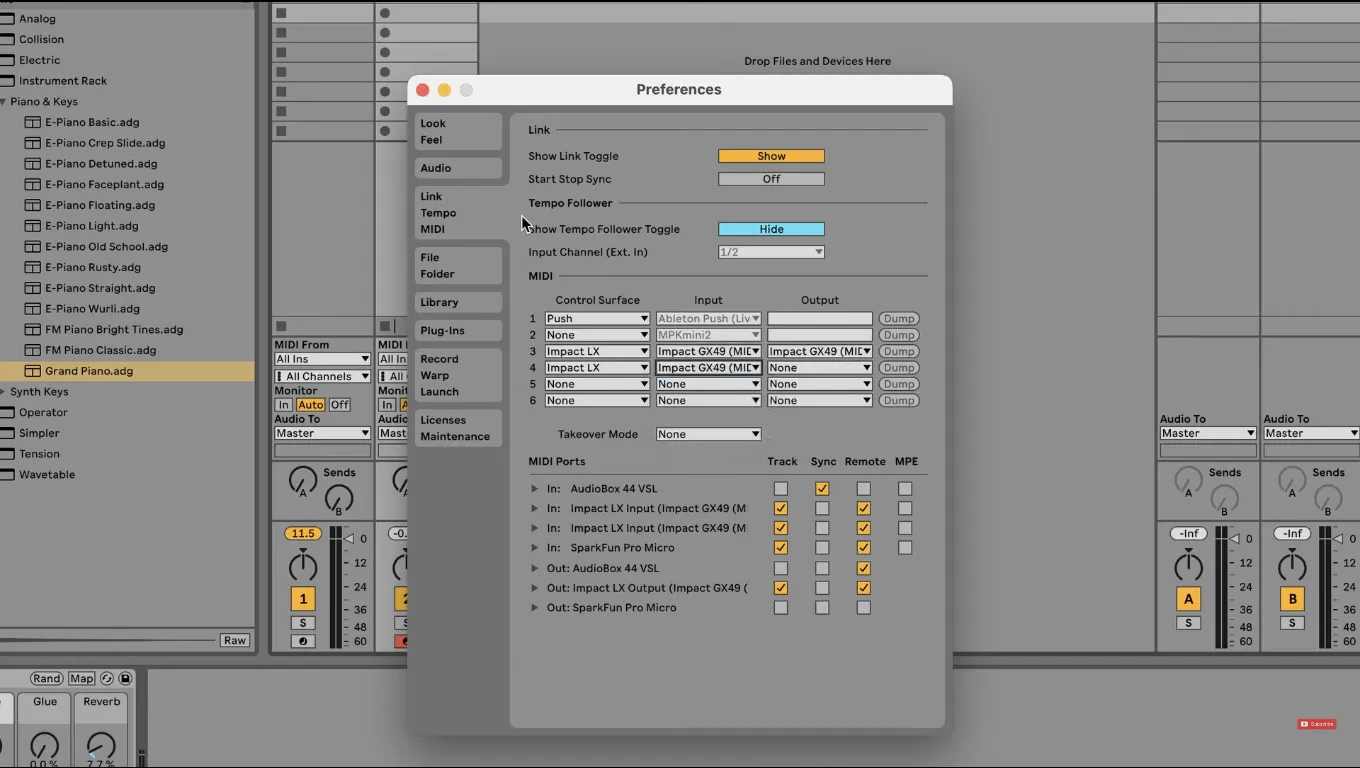Open Input dropdown in MIDI row 4
Viewport: 1360px width, 768px height.
coord(708,368)
